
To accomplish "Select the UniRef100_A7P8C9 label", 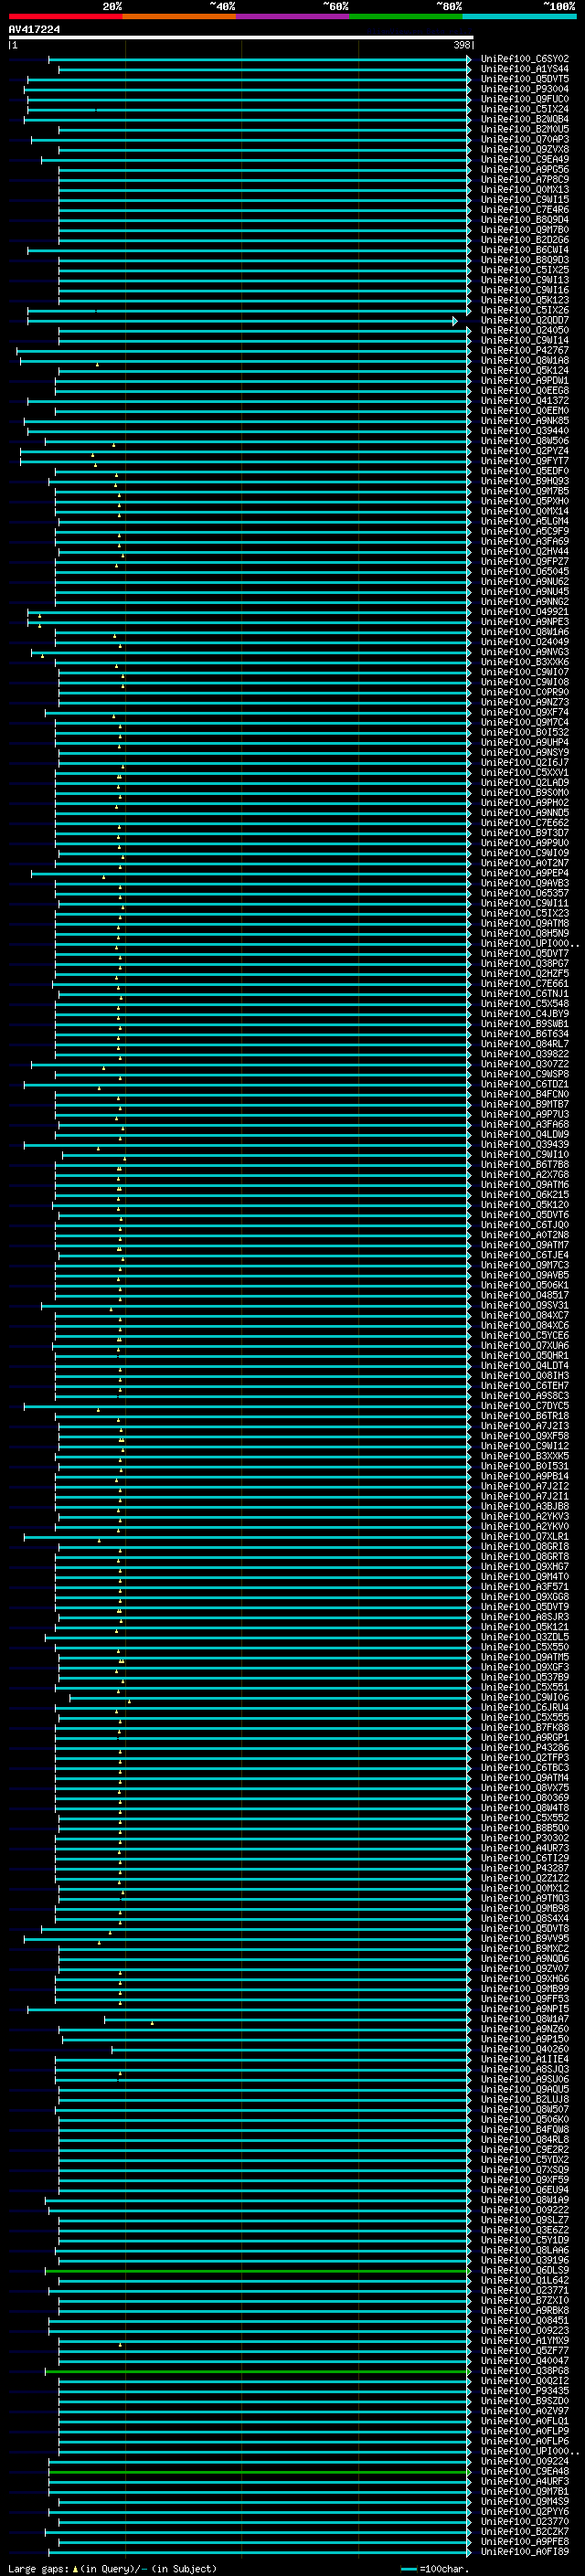I will (x=524, y=180).
